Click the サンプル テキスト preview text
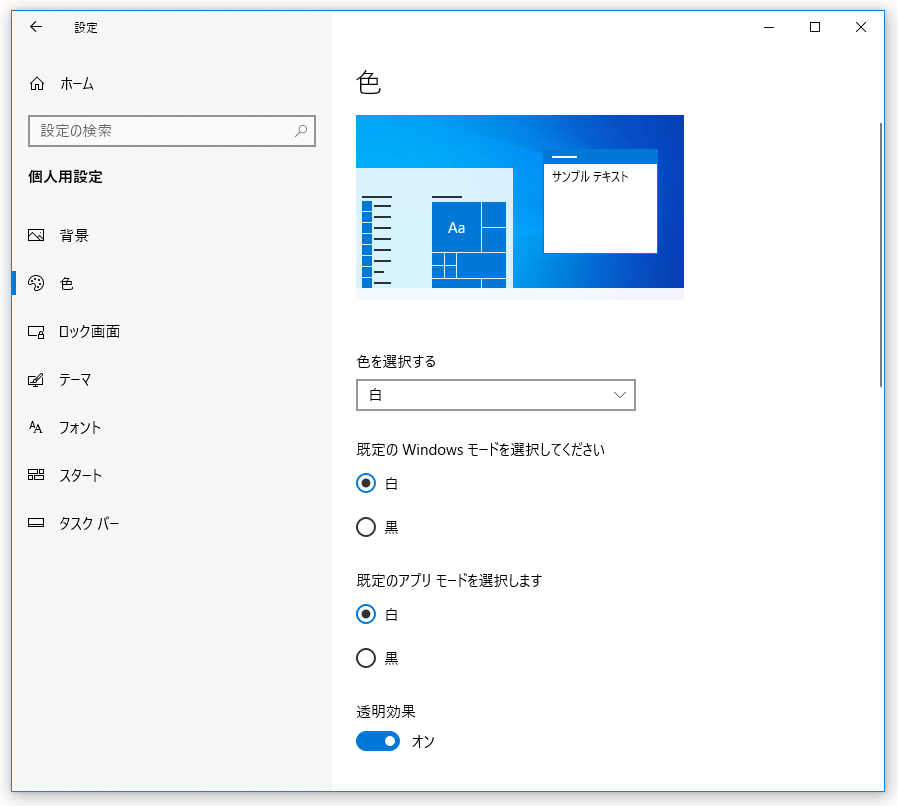The height and width of the screenshot is (806, 898). (x=590, y=176)
